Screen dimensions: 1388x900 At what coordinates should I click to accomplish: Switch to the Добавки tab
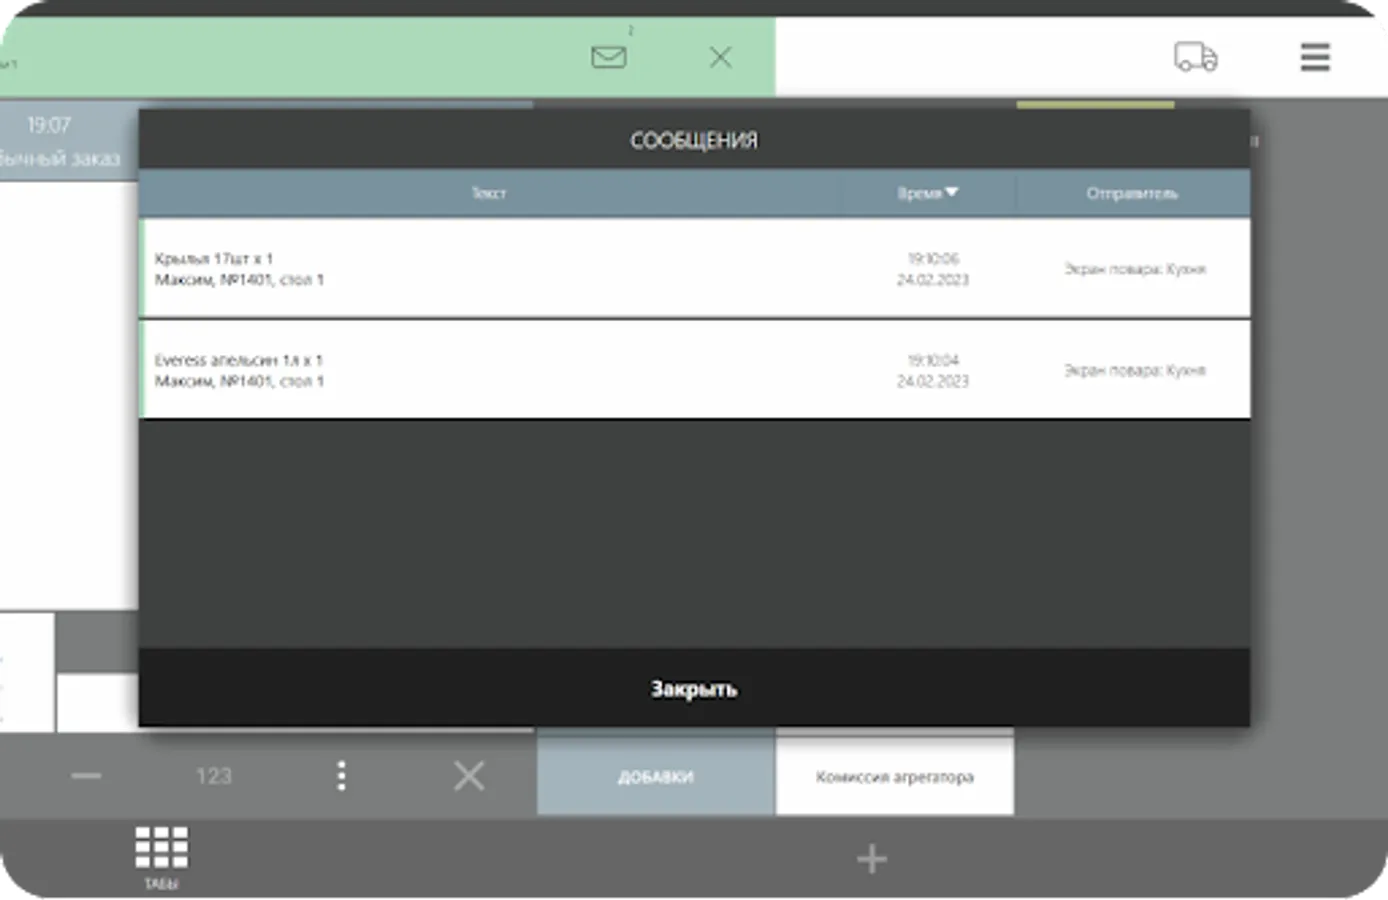click(x=656, y=776)
